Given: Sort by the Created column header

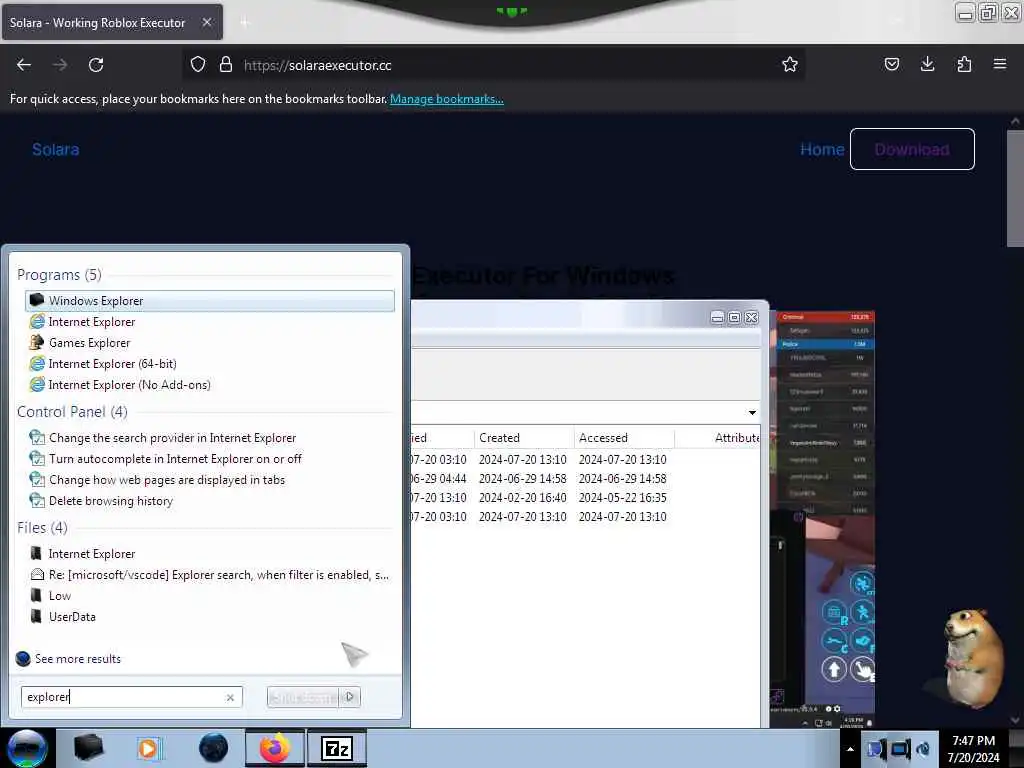Looking at the screenshot, I should [x=524, y=438].
